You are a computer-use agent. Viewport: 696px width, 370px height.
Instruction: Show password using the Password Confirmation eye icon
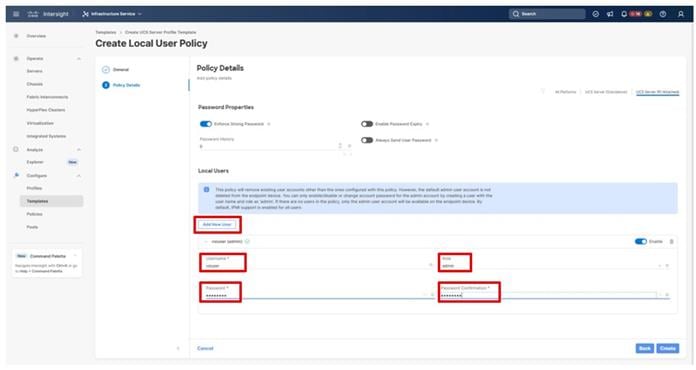click(660, 294)
